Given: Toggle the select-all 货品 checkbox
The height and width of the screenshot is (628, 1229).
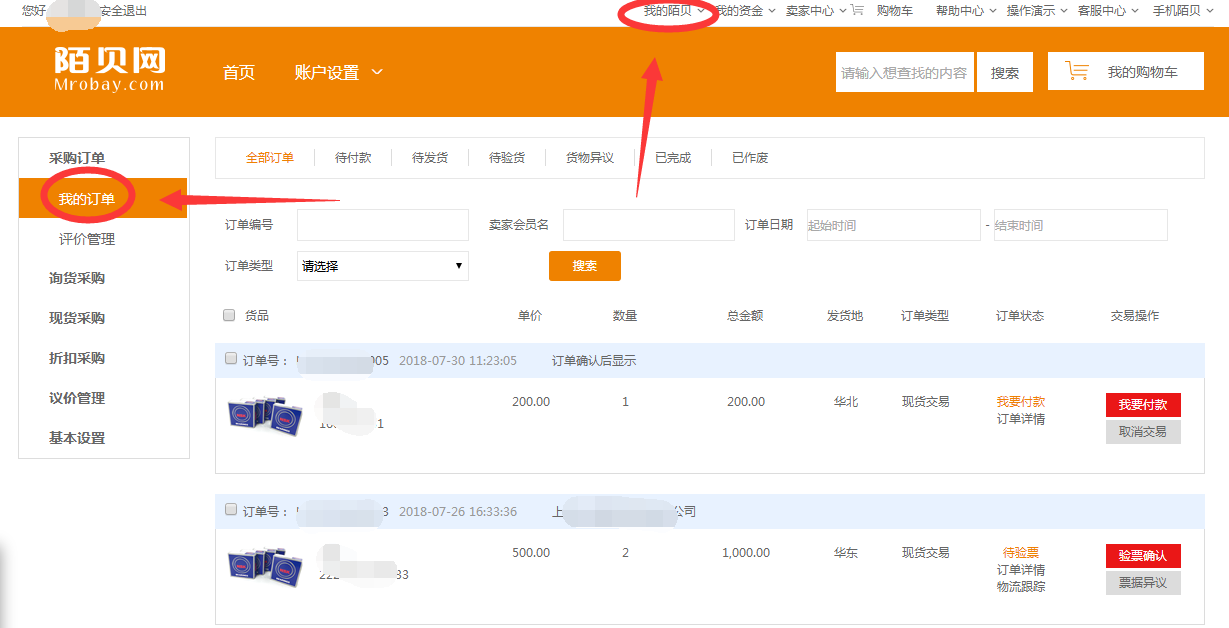Looking at the screenshot, I should [x=229, y=315].
